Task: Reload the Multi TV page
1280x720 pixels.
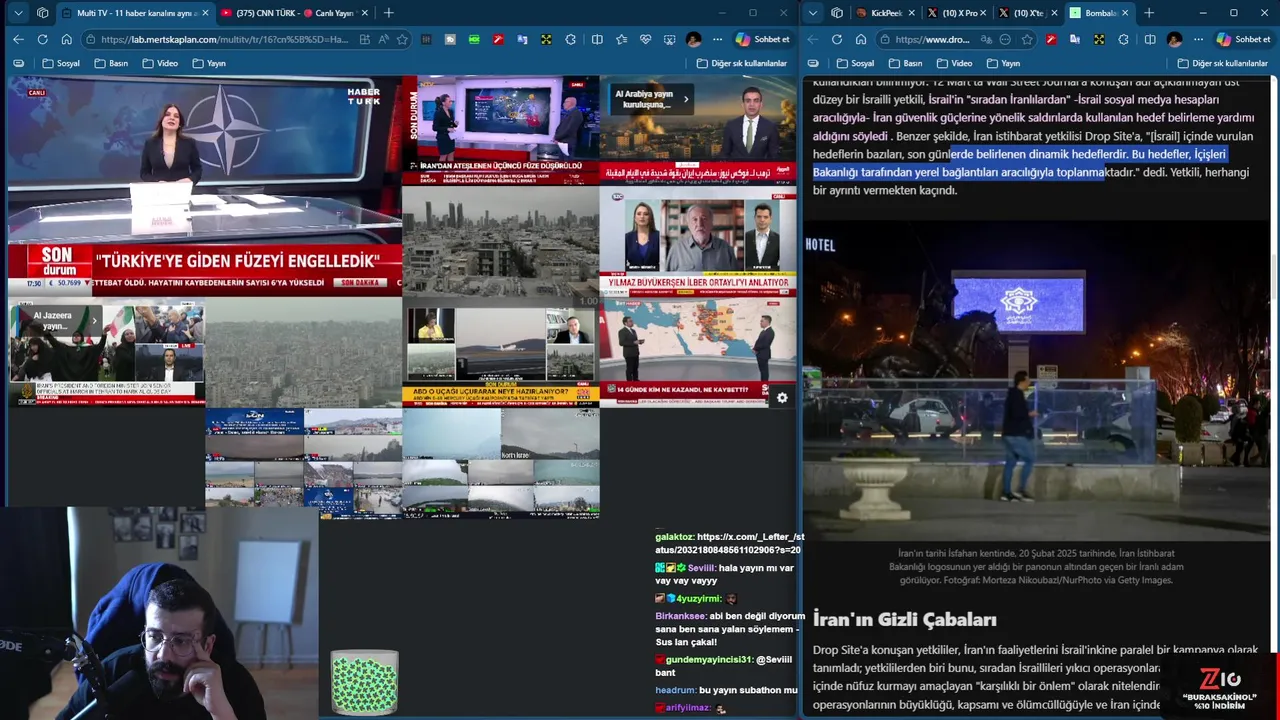Action: (x=42, y=39)
